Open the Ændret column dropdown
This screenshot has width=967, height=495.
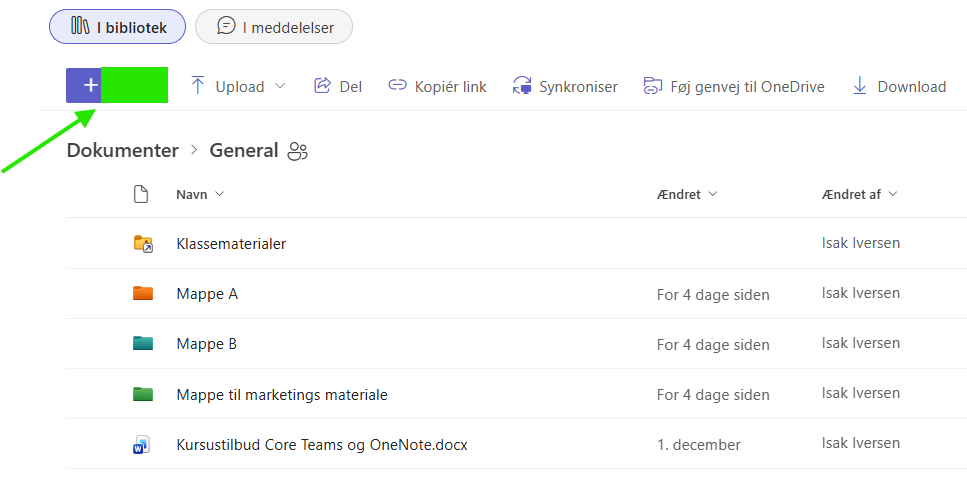(x=713, y=194)
